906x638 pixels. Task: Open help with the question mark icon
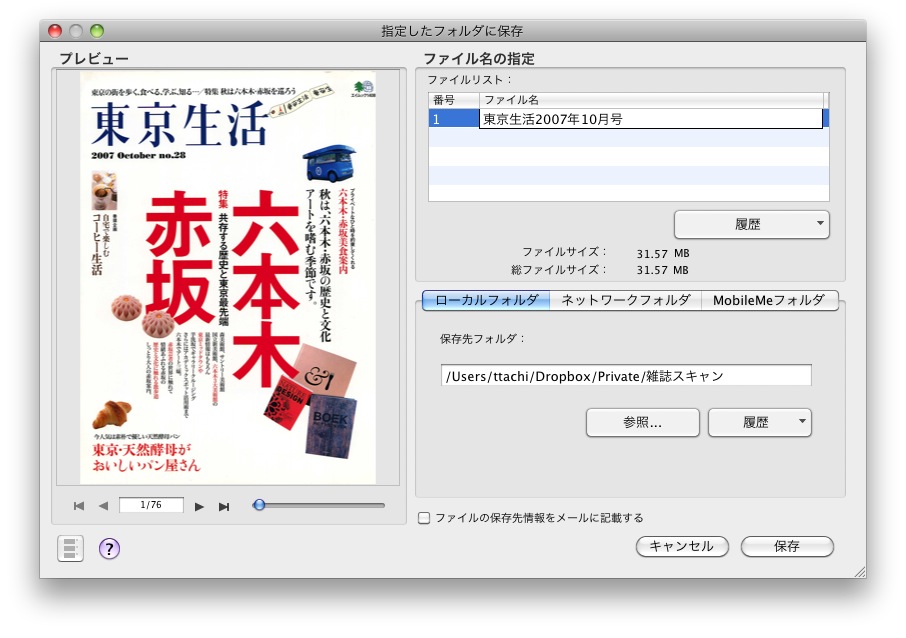tap(109, 548)
